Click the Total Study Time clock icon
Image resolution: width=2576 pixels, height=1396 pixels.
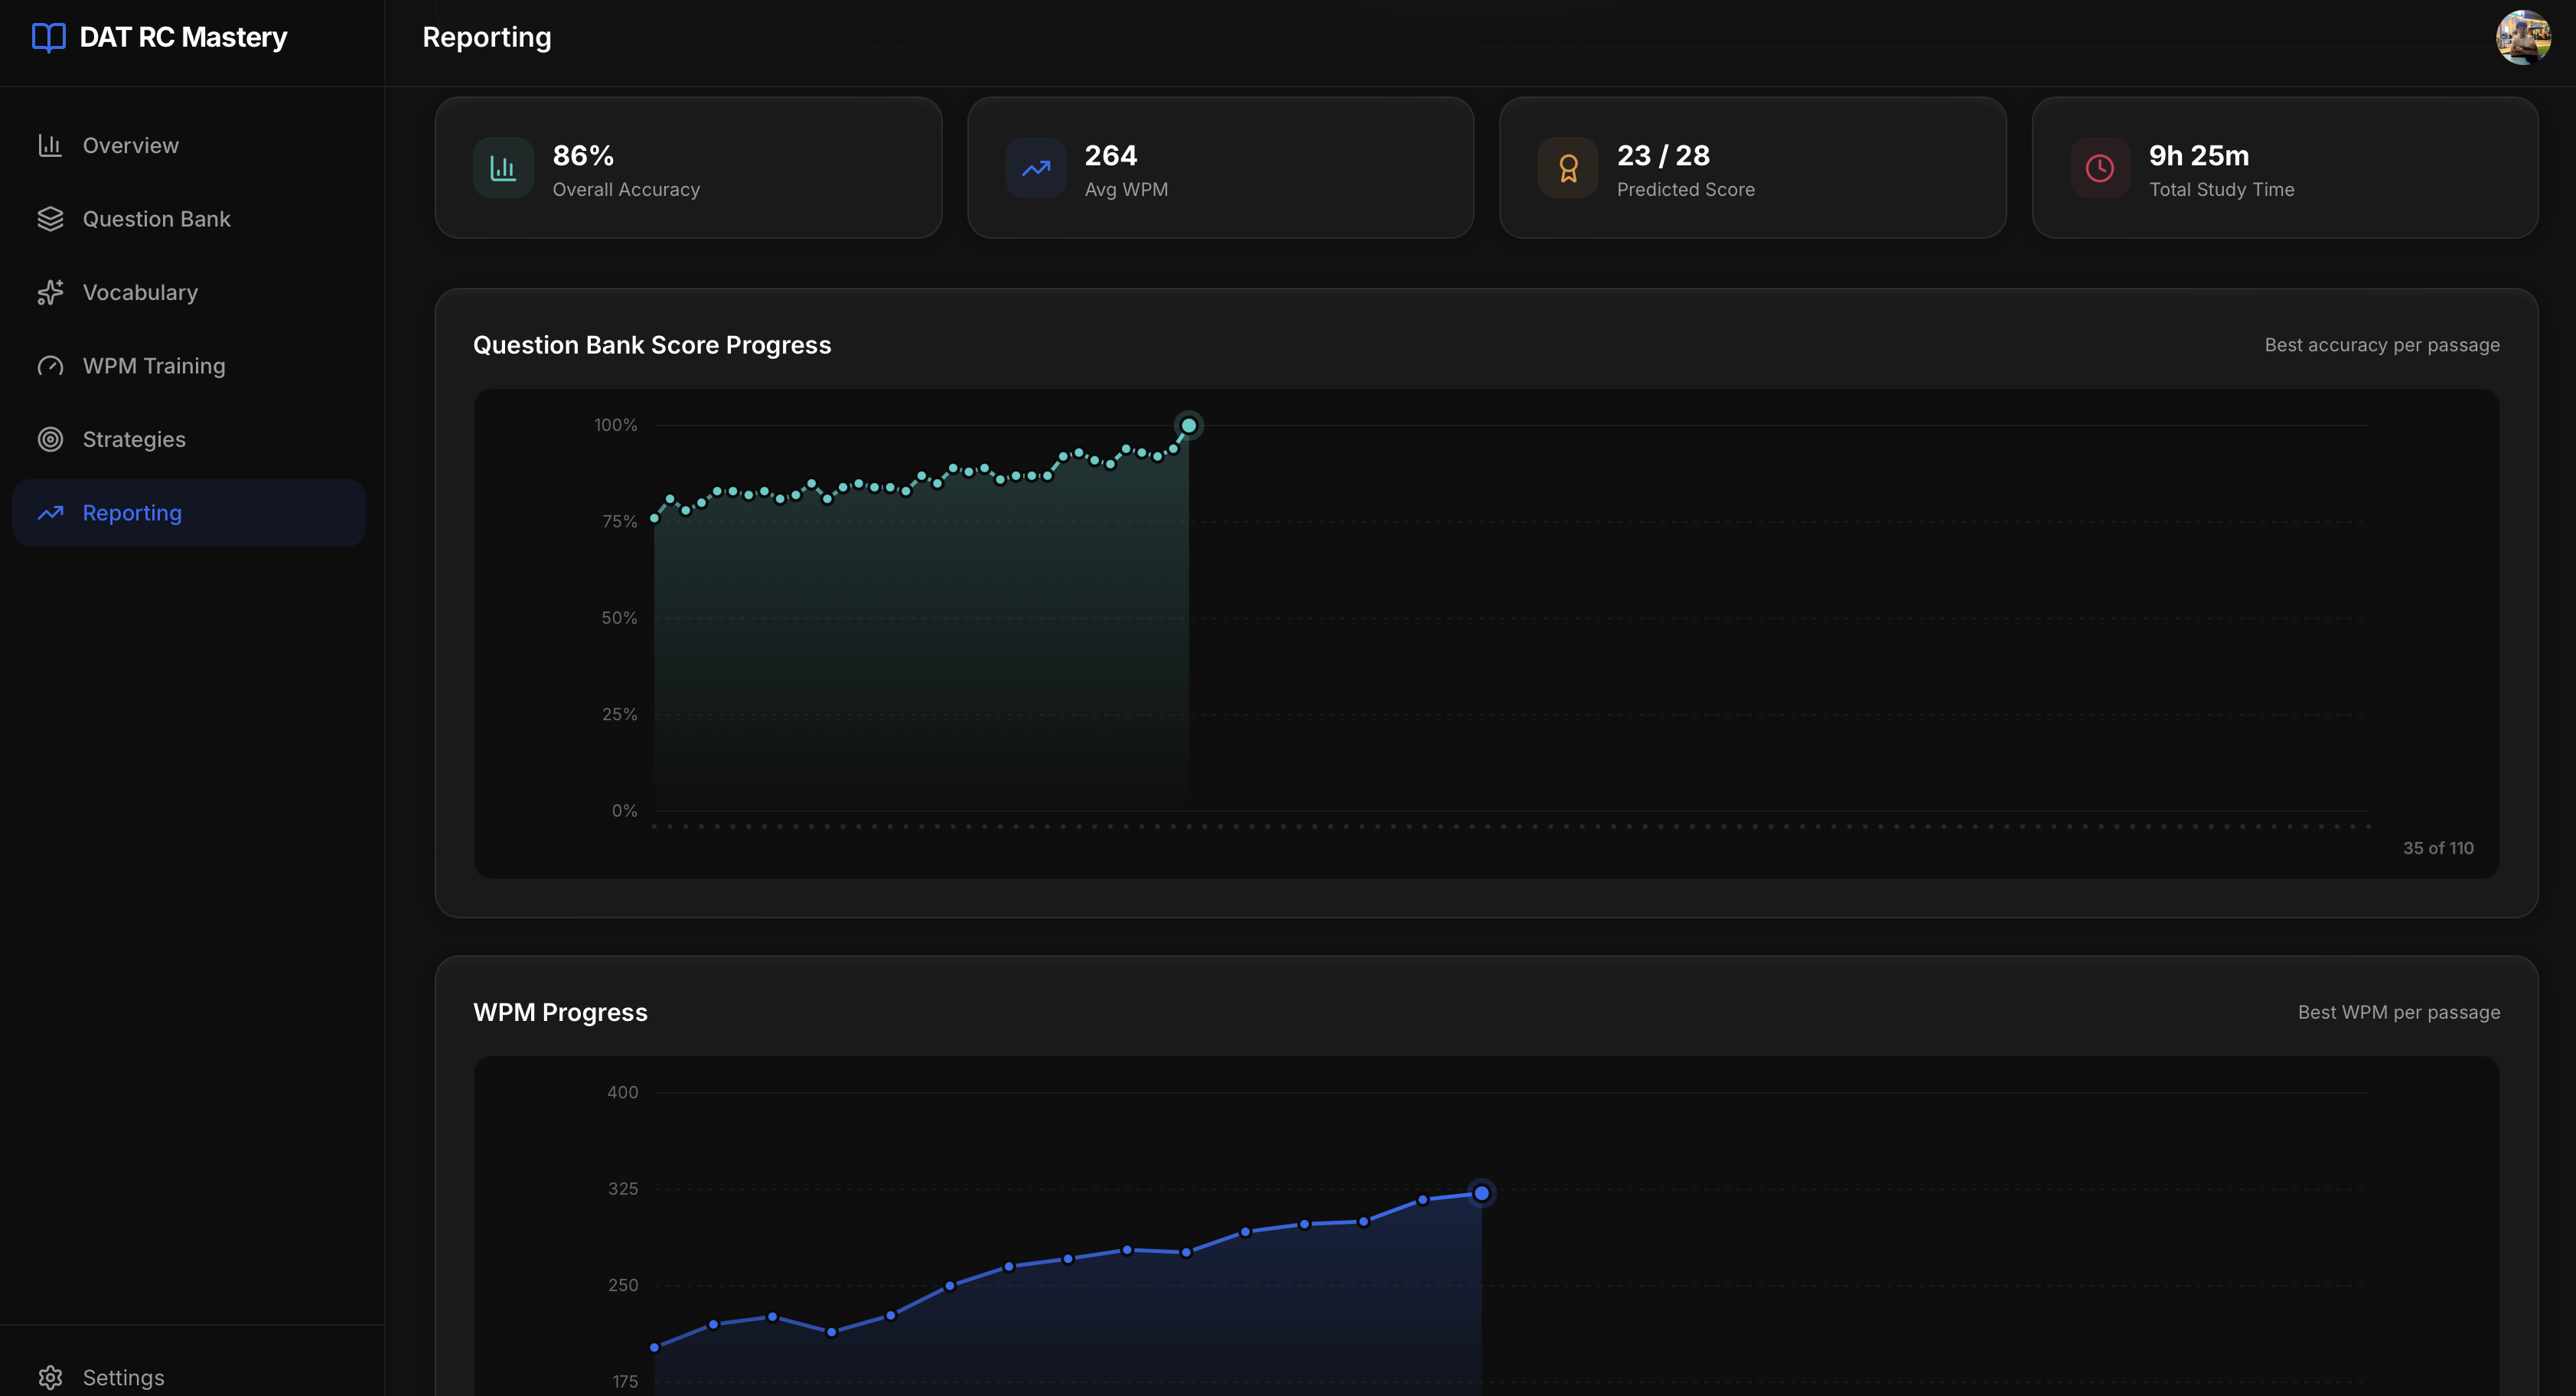pos(2099,168)
